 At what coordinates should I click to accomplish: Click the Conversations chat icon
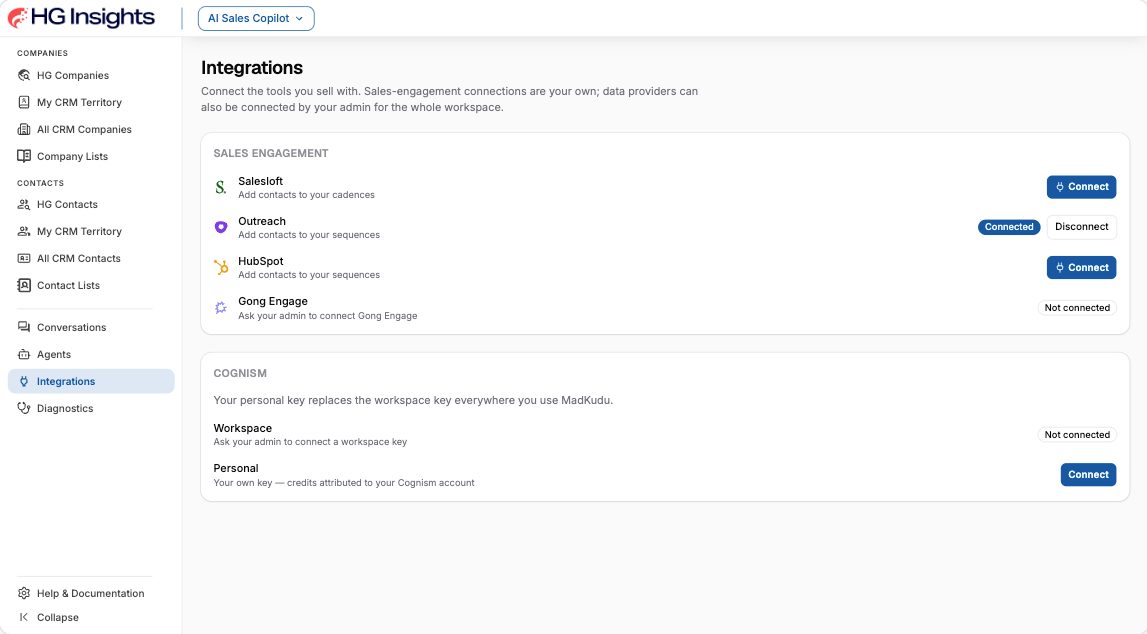[x=24, y=328]
